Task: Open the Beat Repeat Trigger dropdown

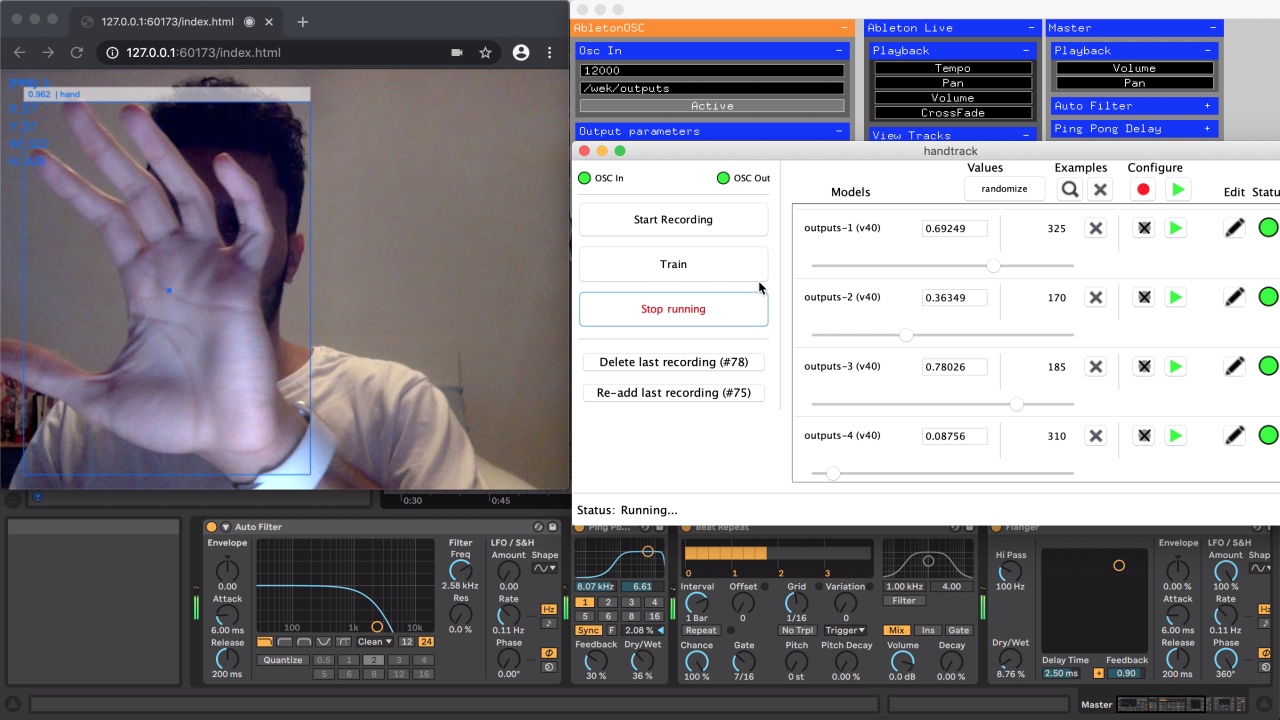Action: pyautogui.click(x=845, y=631)
